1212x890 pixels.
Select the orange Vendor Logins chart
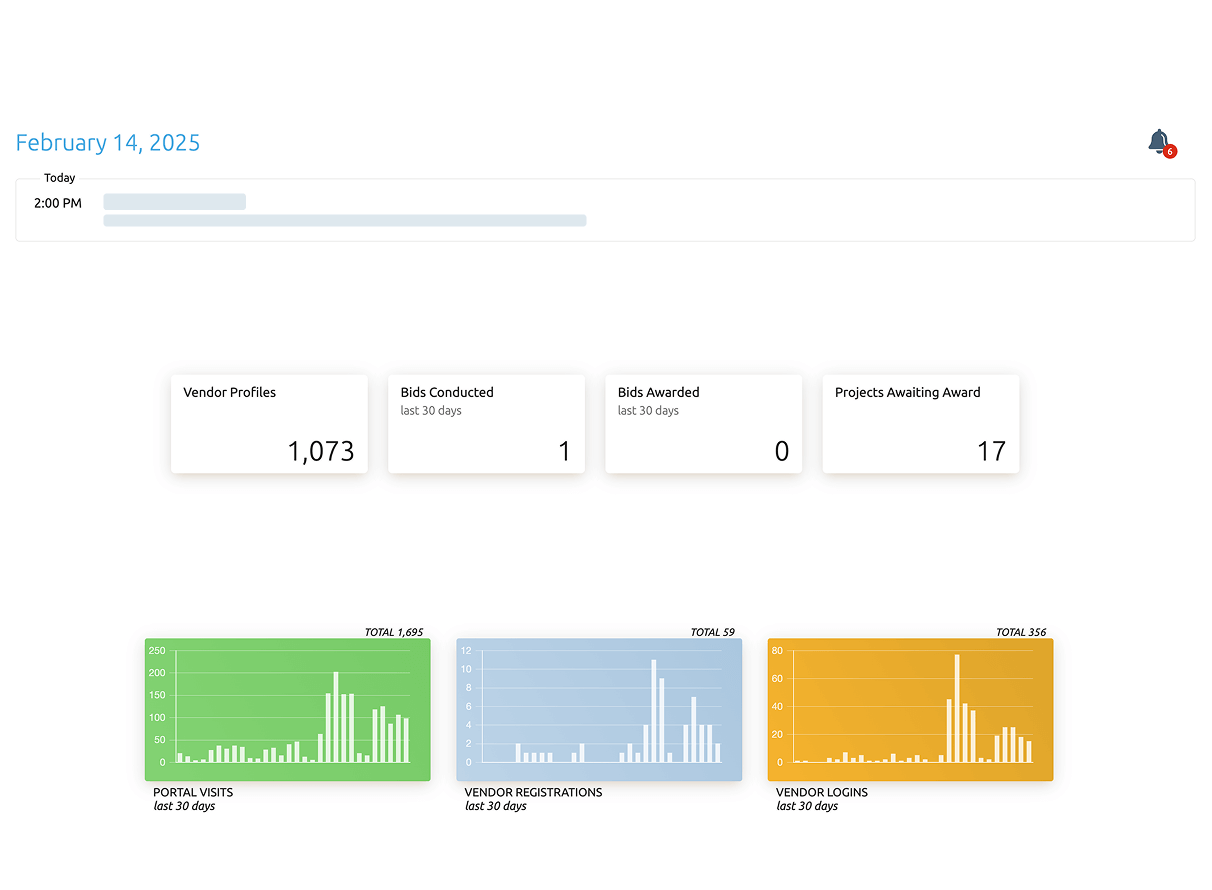point(910,709)
